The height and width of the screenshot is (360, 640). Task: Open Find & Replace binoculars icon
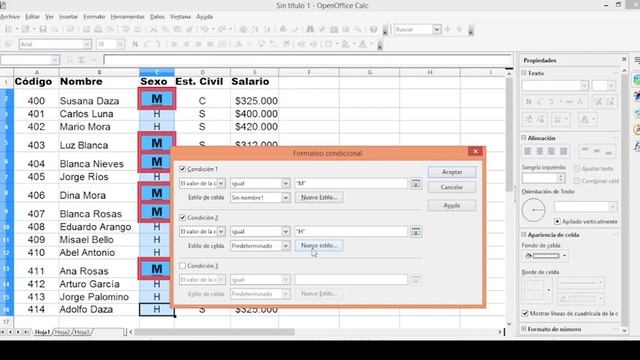coord(310,29)
